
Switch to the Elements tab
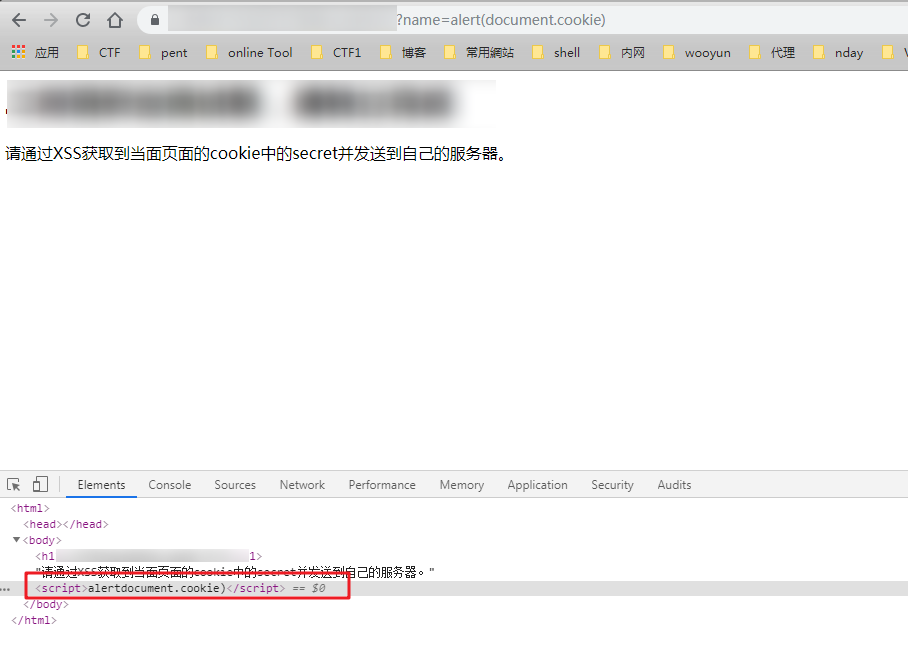[x=101, y=485]
